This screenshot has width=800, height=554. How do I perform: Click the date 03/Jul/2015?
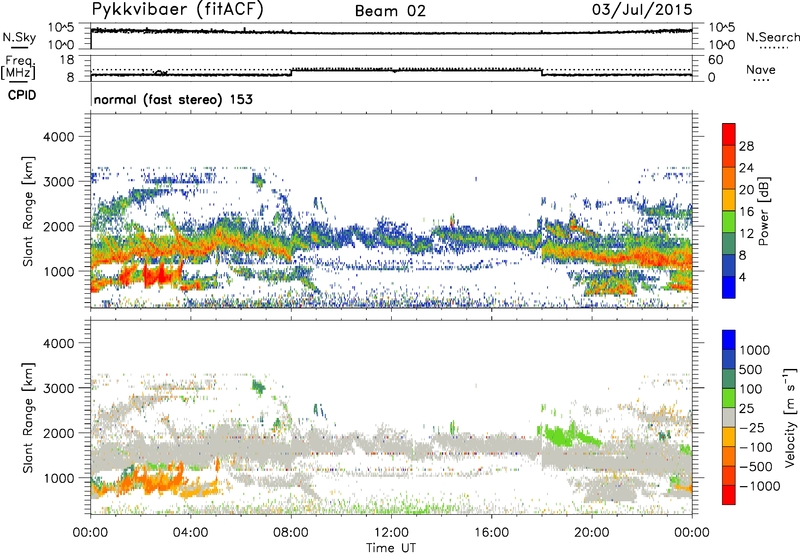642,10
